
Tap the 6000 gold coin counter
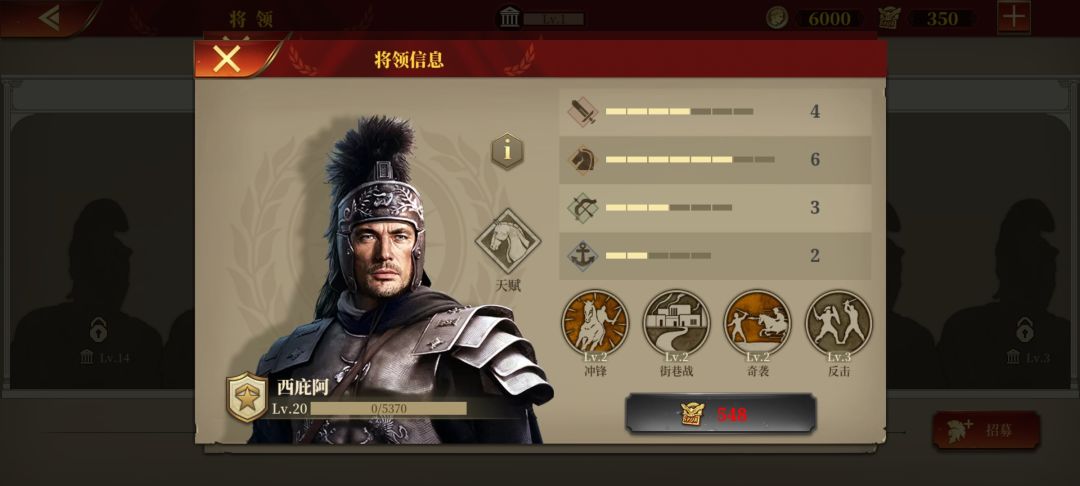click(815, 19)
